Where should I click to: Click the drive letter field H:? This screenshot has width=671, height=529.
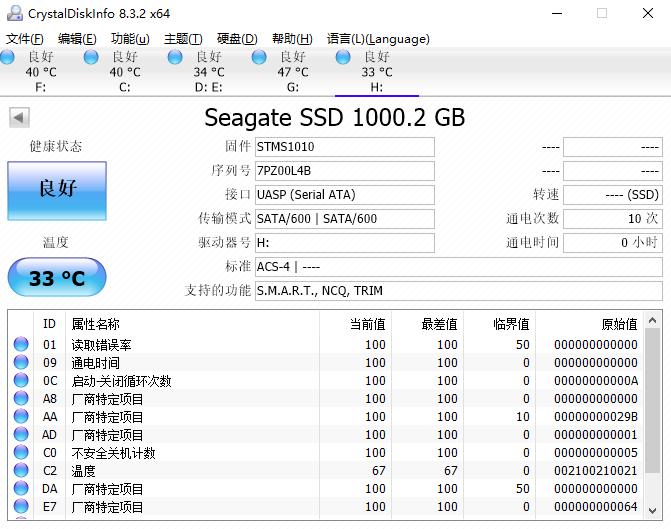pyautogui.click(x=345, y=243)
